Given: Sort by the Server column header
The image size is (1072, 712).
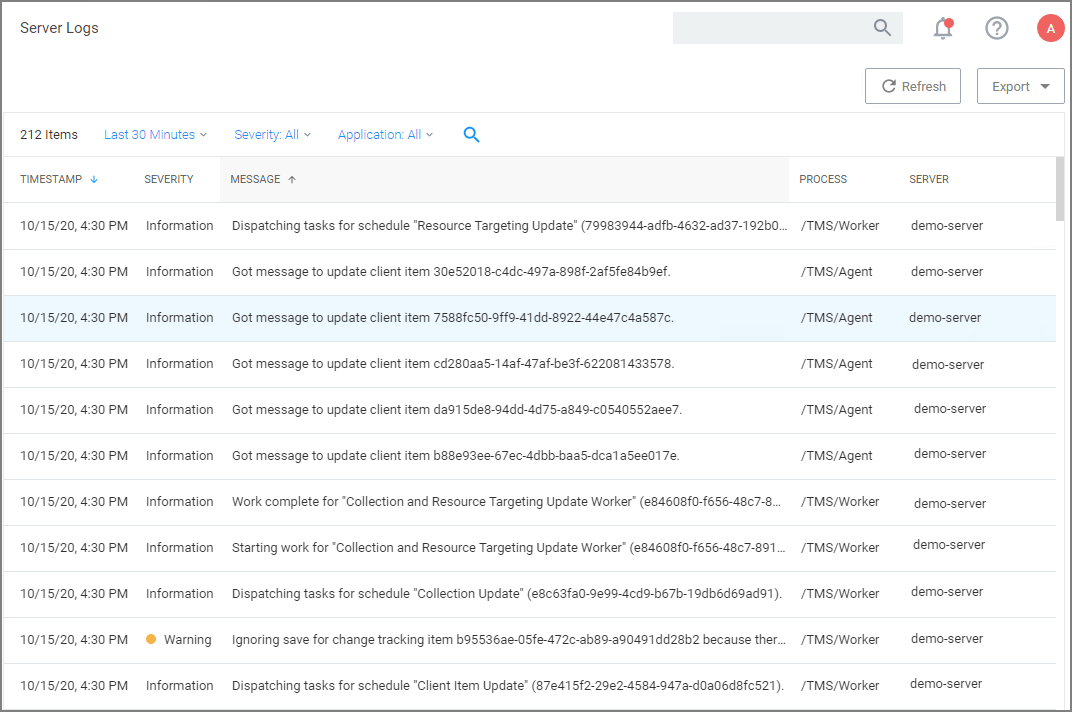Looking at the screenshot, I should 929,180.
